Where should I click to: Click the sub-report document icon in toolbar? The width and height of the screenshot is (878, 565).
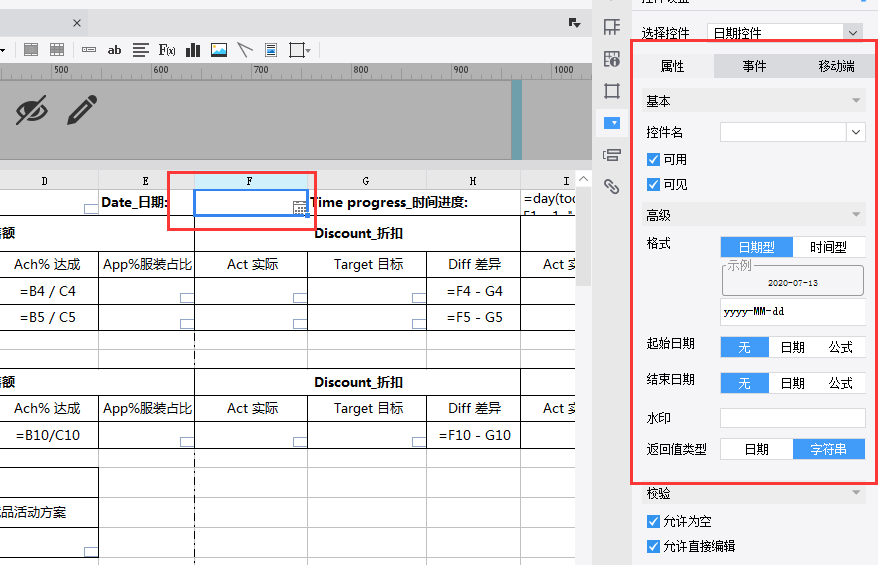click(x=271, y=50)
